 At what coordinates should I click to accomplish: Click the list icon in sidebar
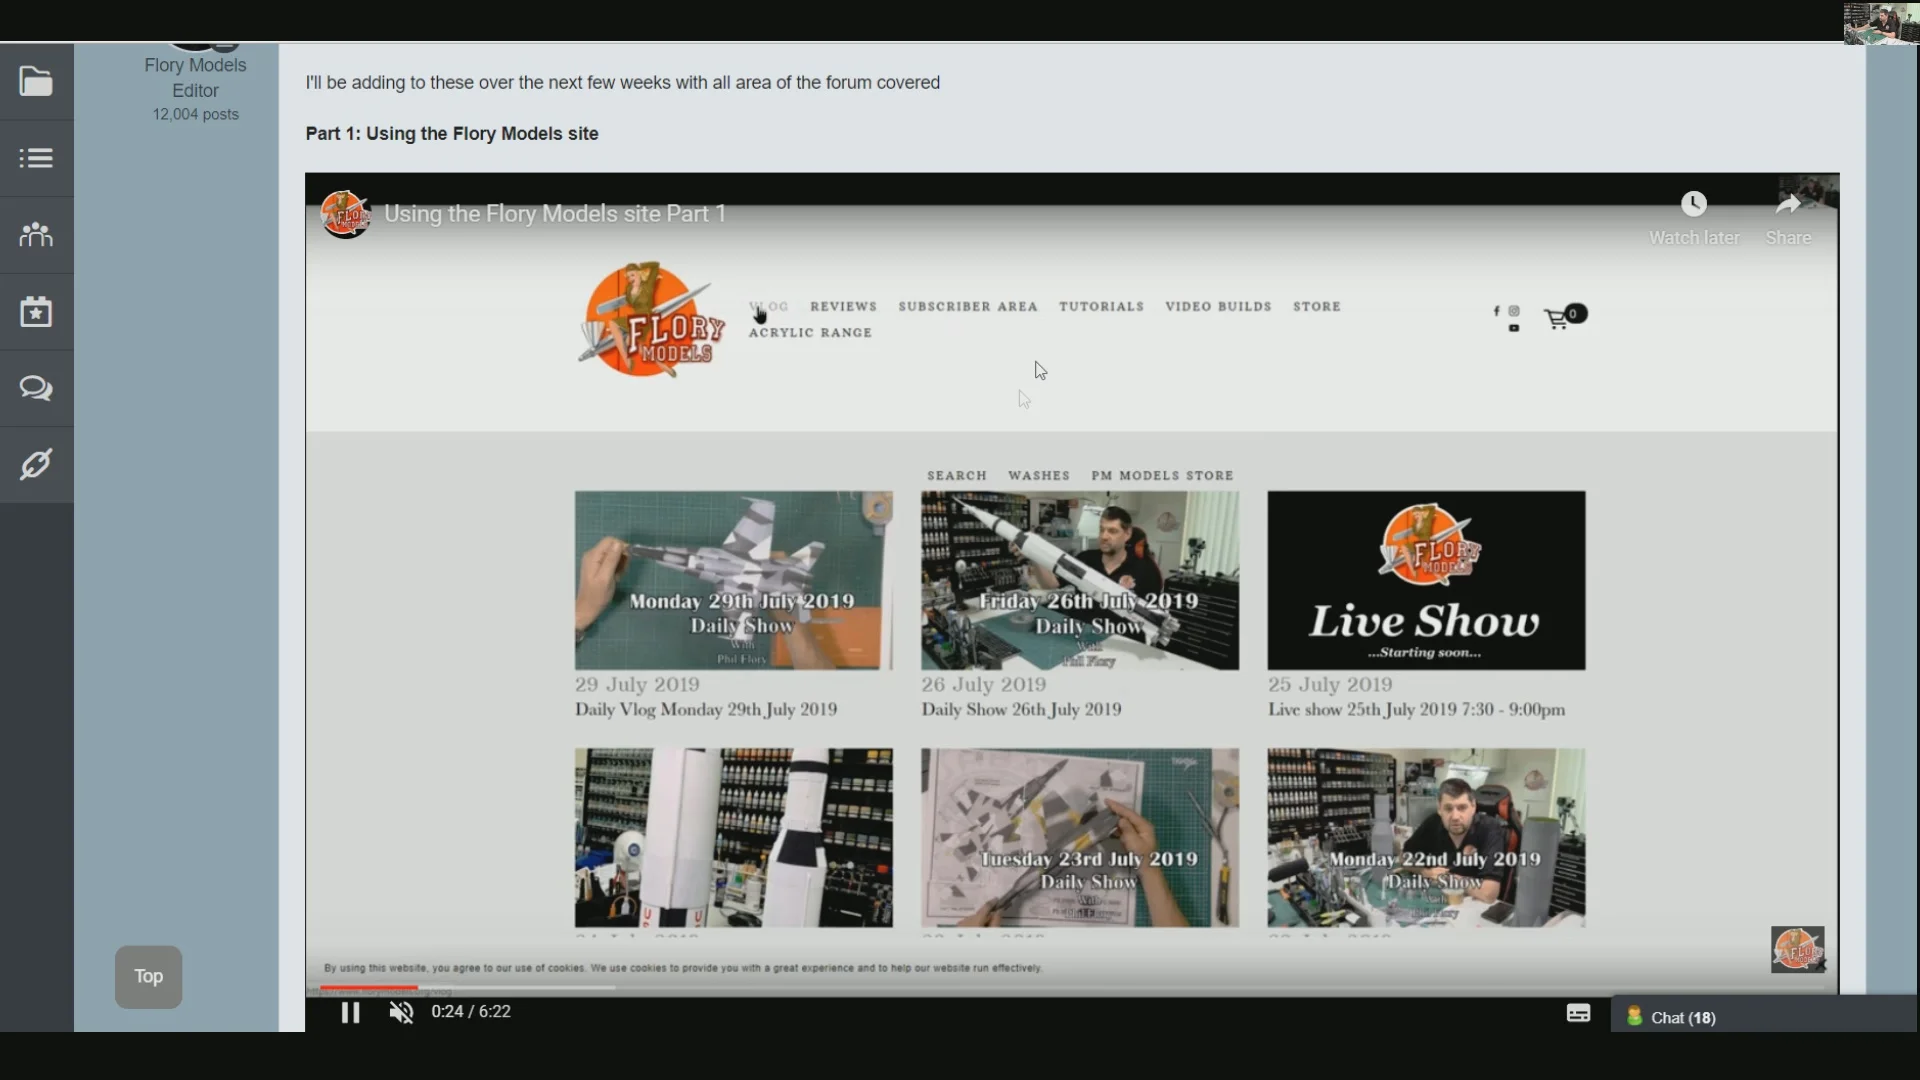[x=36, y=158]
